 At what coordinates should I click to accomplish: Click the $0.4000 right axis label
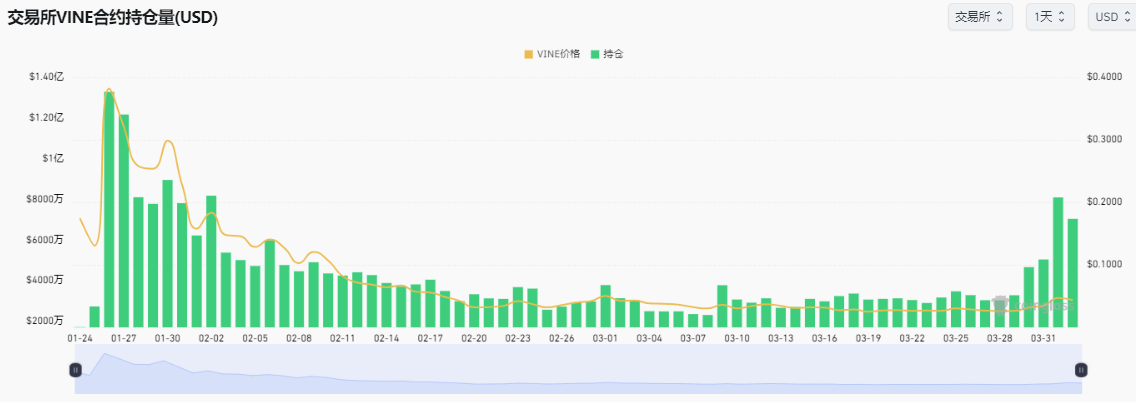click(1103, 77)
